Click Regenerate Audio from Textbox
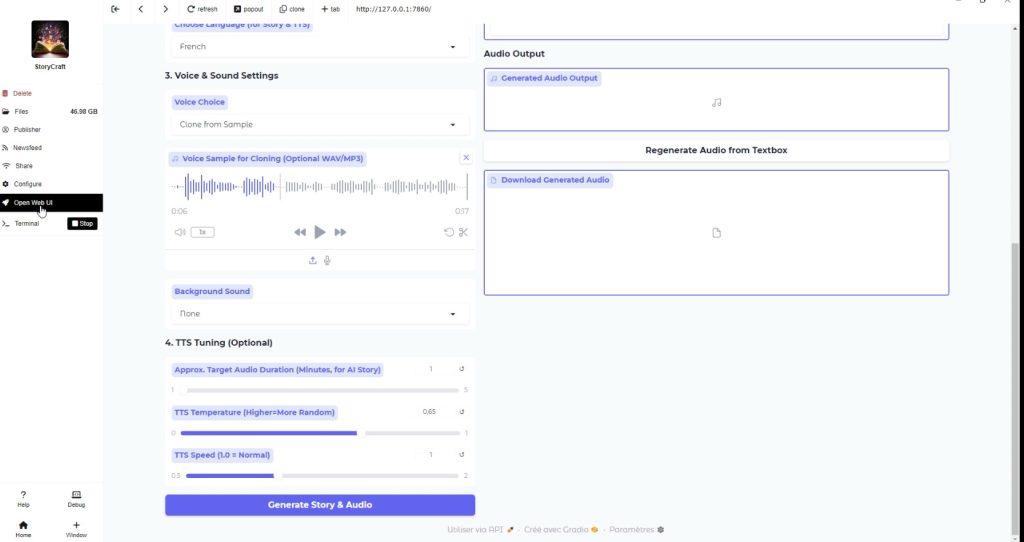The width and height of the screenshot is (1024, 542). (x=716, y=150)
